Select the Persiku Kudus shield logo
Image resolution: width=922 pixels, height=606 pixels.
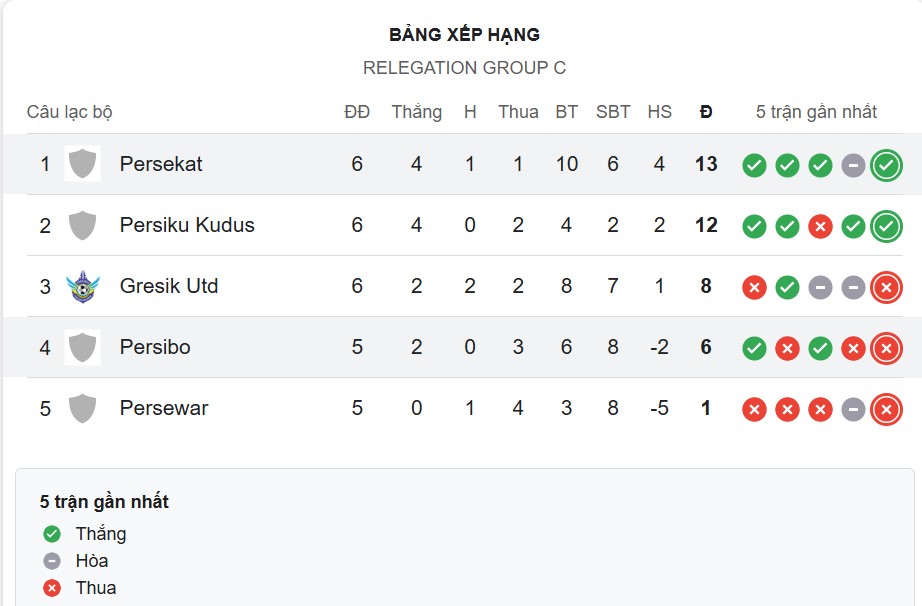click(x=83, y=225)
